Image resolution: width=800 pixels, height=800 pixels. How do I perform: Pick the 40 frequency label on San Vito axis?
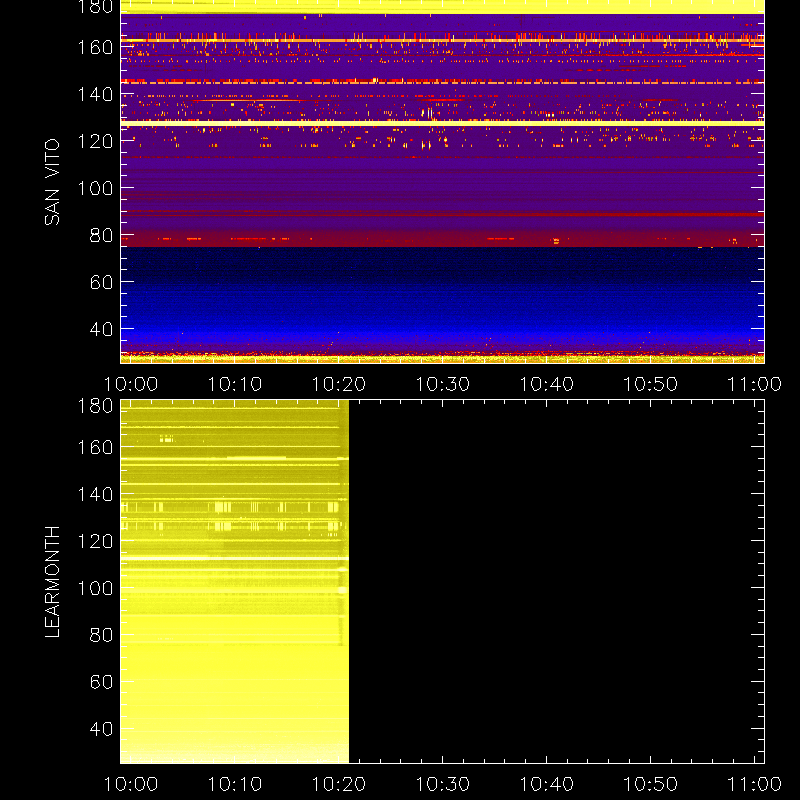click(102, 329)
